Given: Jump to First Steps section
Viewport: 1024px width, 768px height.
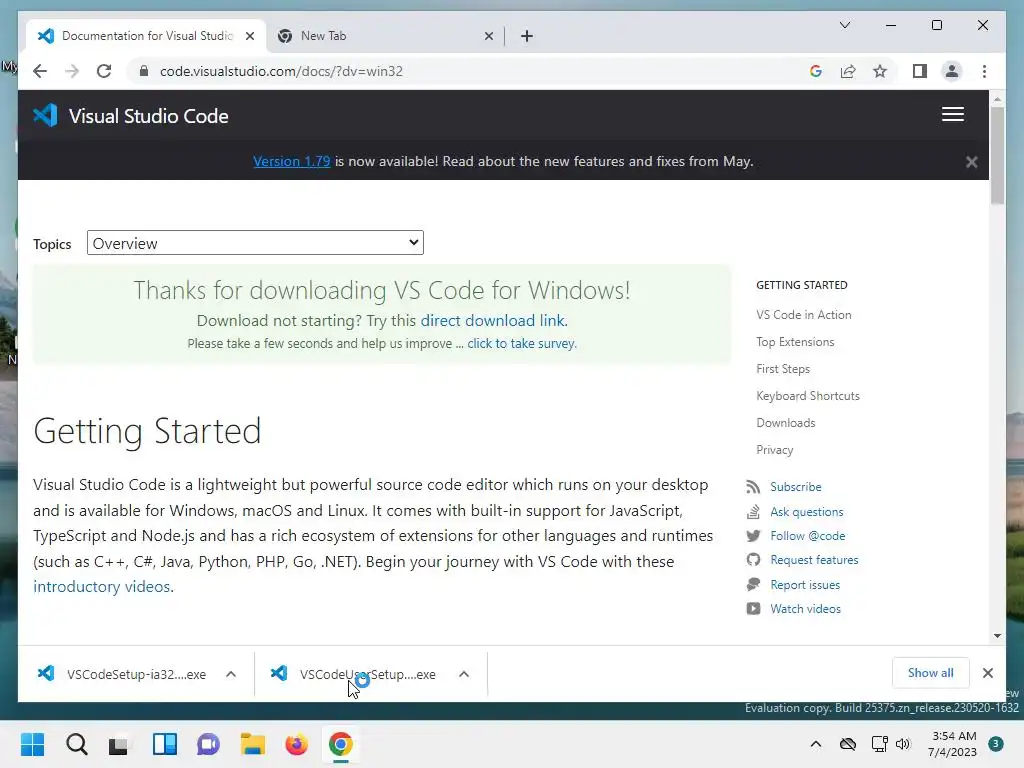Looking at the screenshot, I should point(782,369).
